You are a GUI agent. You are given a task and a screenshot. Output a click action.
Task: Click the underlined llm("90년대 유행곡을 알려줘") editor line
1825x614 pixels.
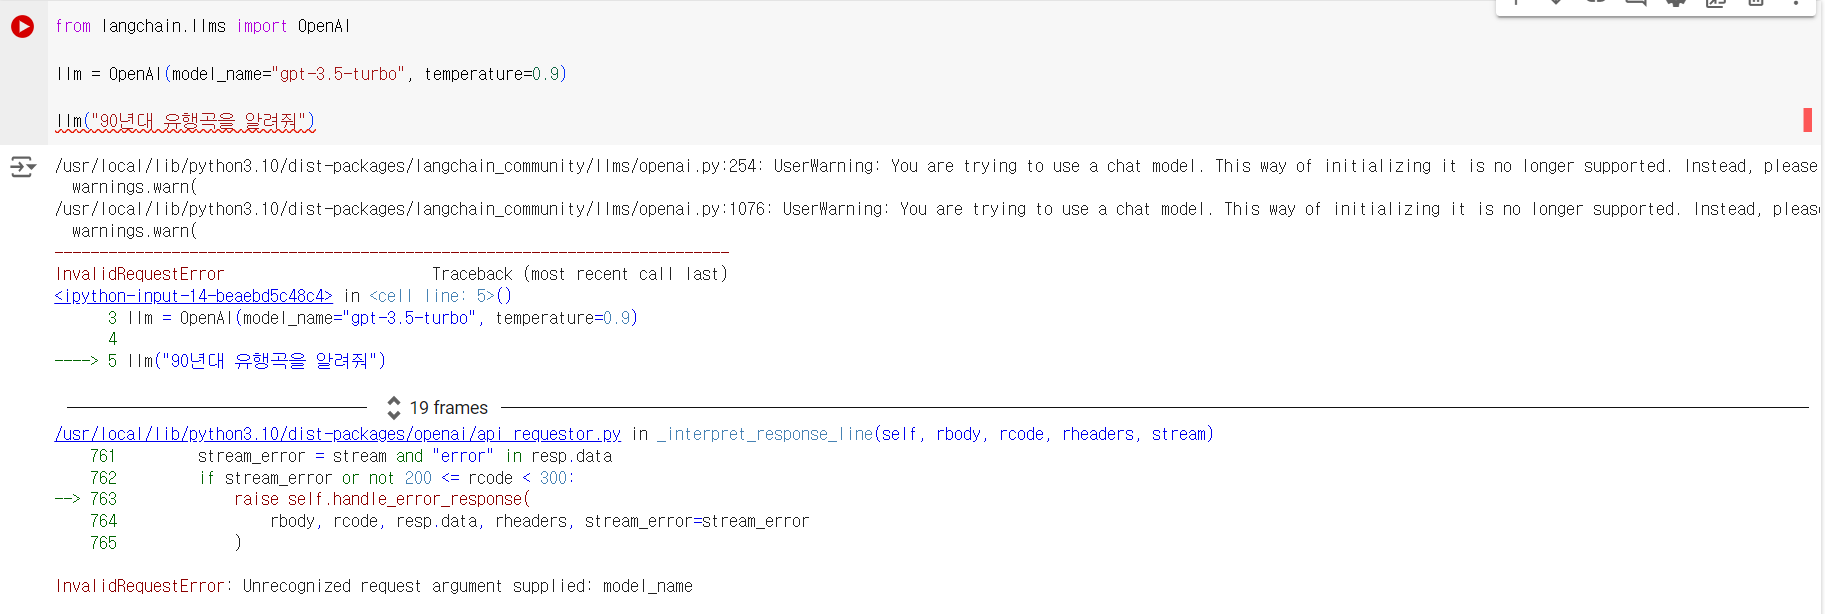point(185,122)
